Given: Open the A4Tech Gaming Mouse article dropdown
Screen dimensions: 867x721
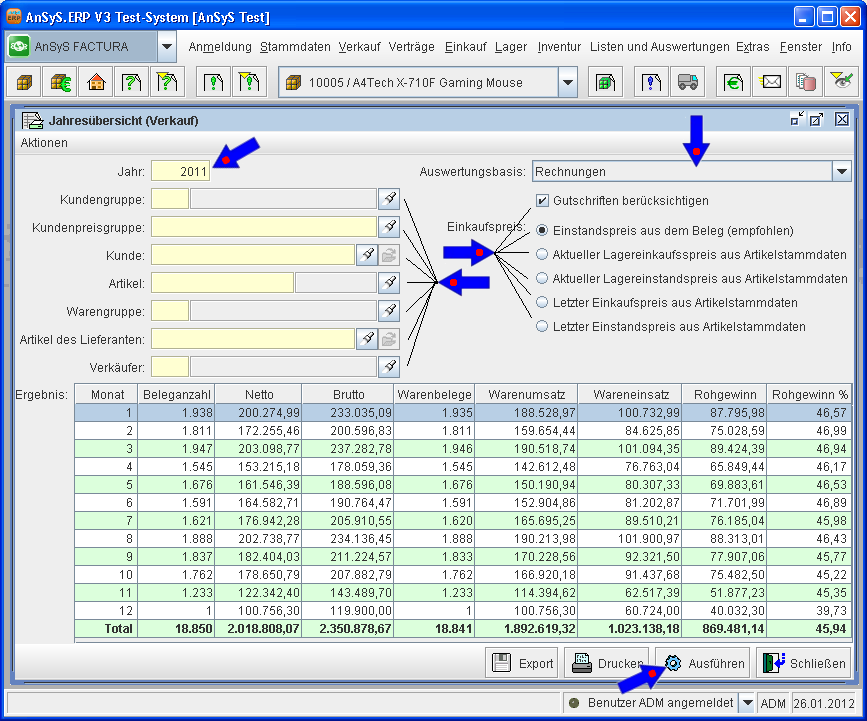Looking at the screenshot, I should pos(568,83).
